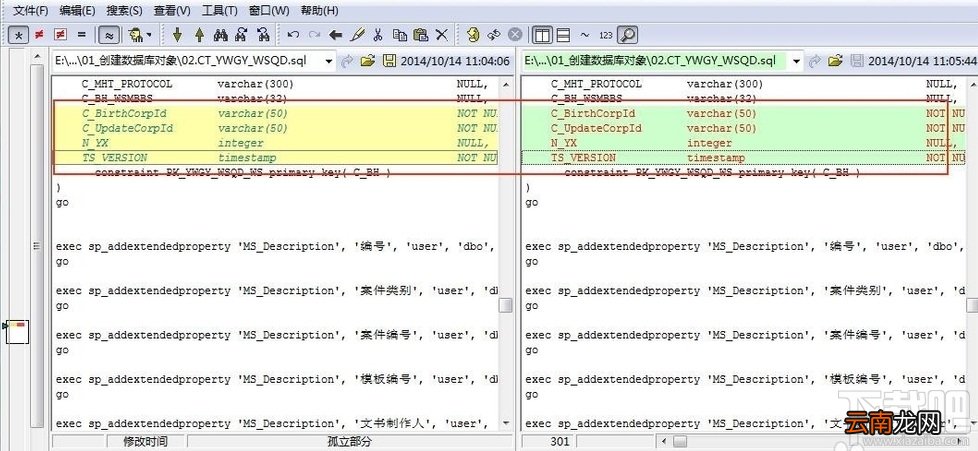This screenshot has height=451, width=978.
Task: Switch to over-under layout
Action: pos(563,35)
